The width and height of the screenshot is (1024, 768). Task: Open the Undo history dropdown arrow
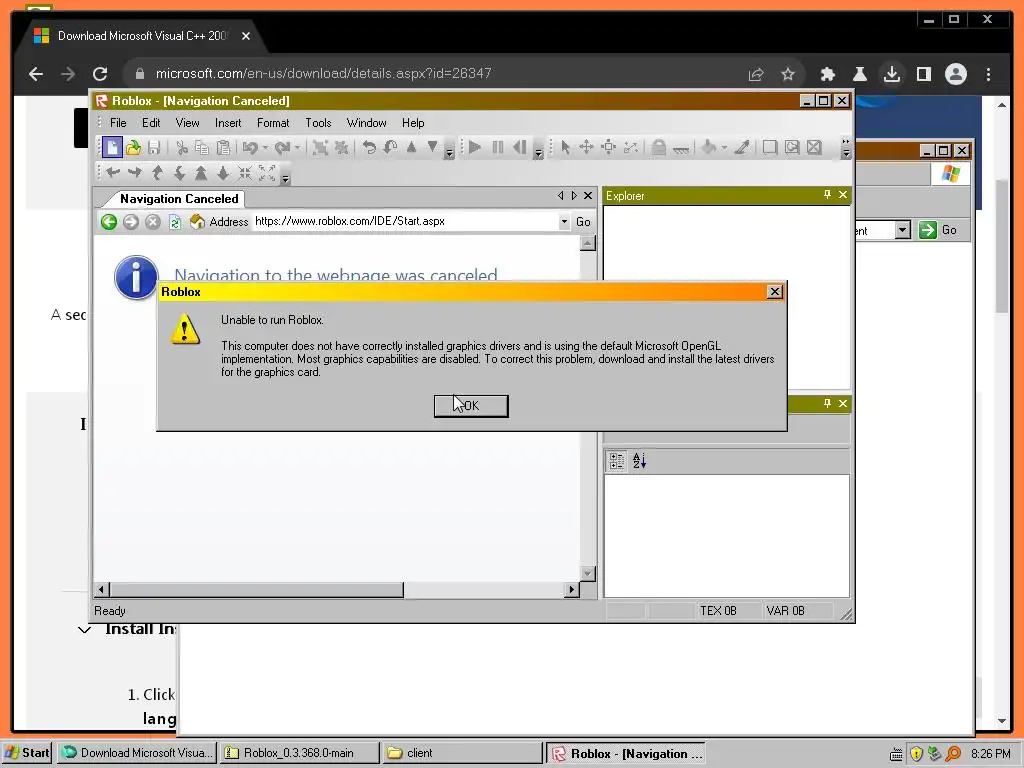[265, 148]
